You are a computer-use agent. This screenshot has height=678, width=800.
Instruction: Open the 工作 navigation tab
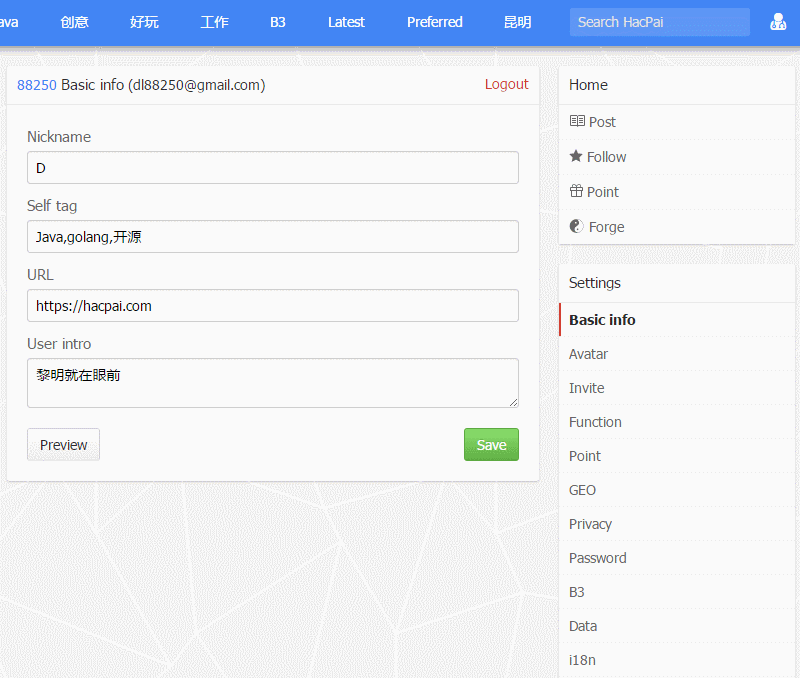pyautogui.click(x=214, y=22)
